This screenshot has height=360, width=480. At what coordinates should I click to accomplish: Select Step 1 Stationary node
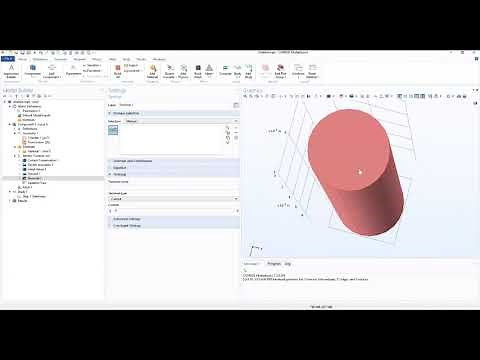point(32,196)
